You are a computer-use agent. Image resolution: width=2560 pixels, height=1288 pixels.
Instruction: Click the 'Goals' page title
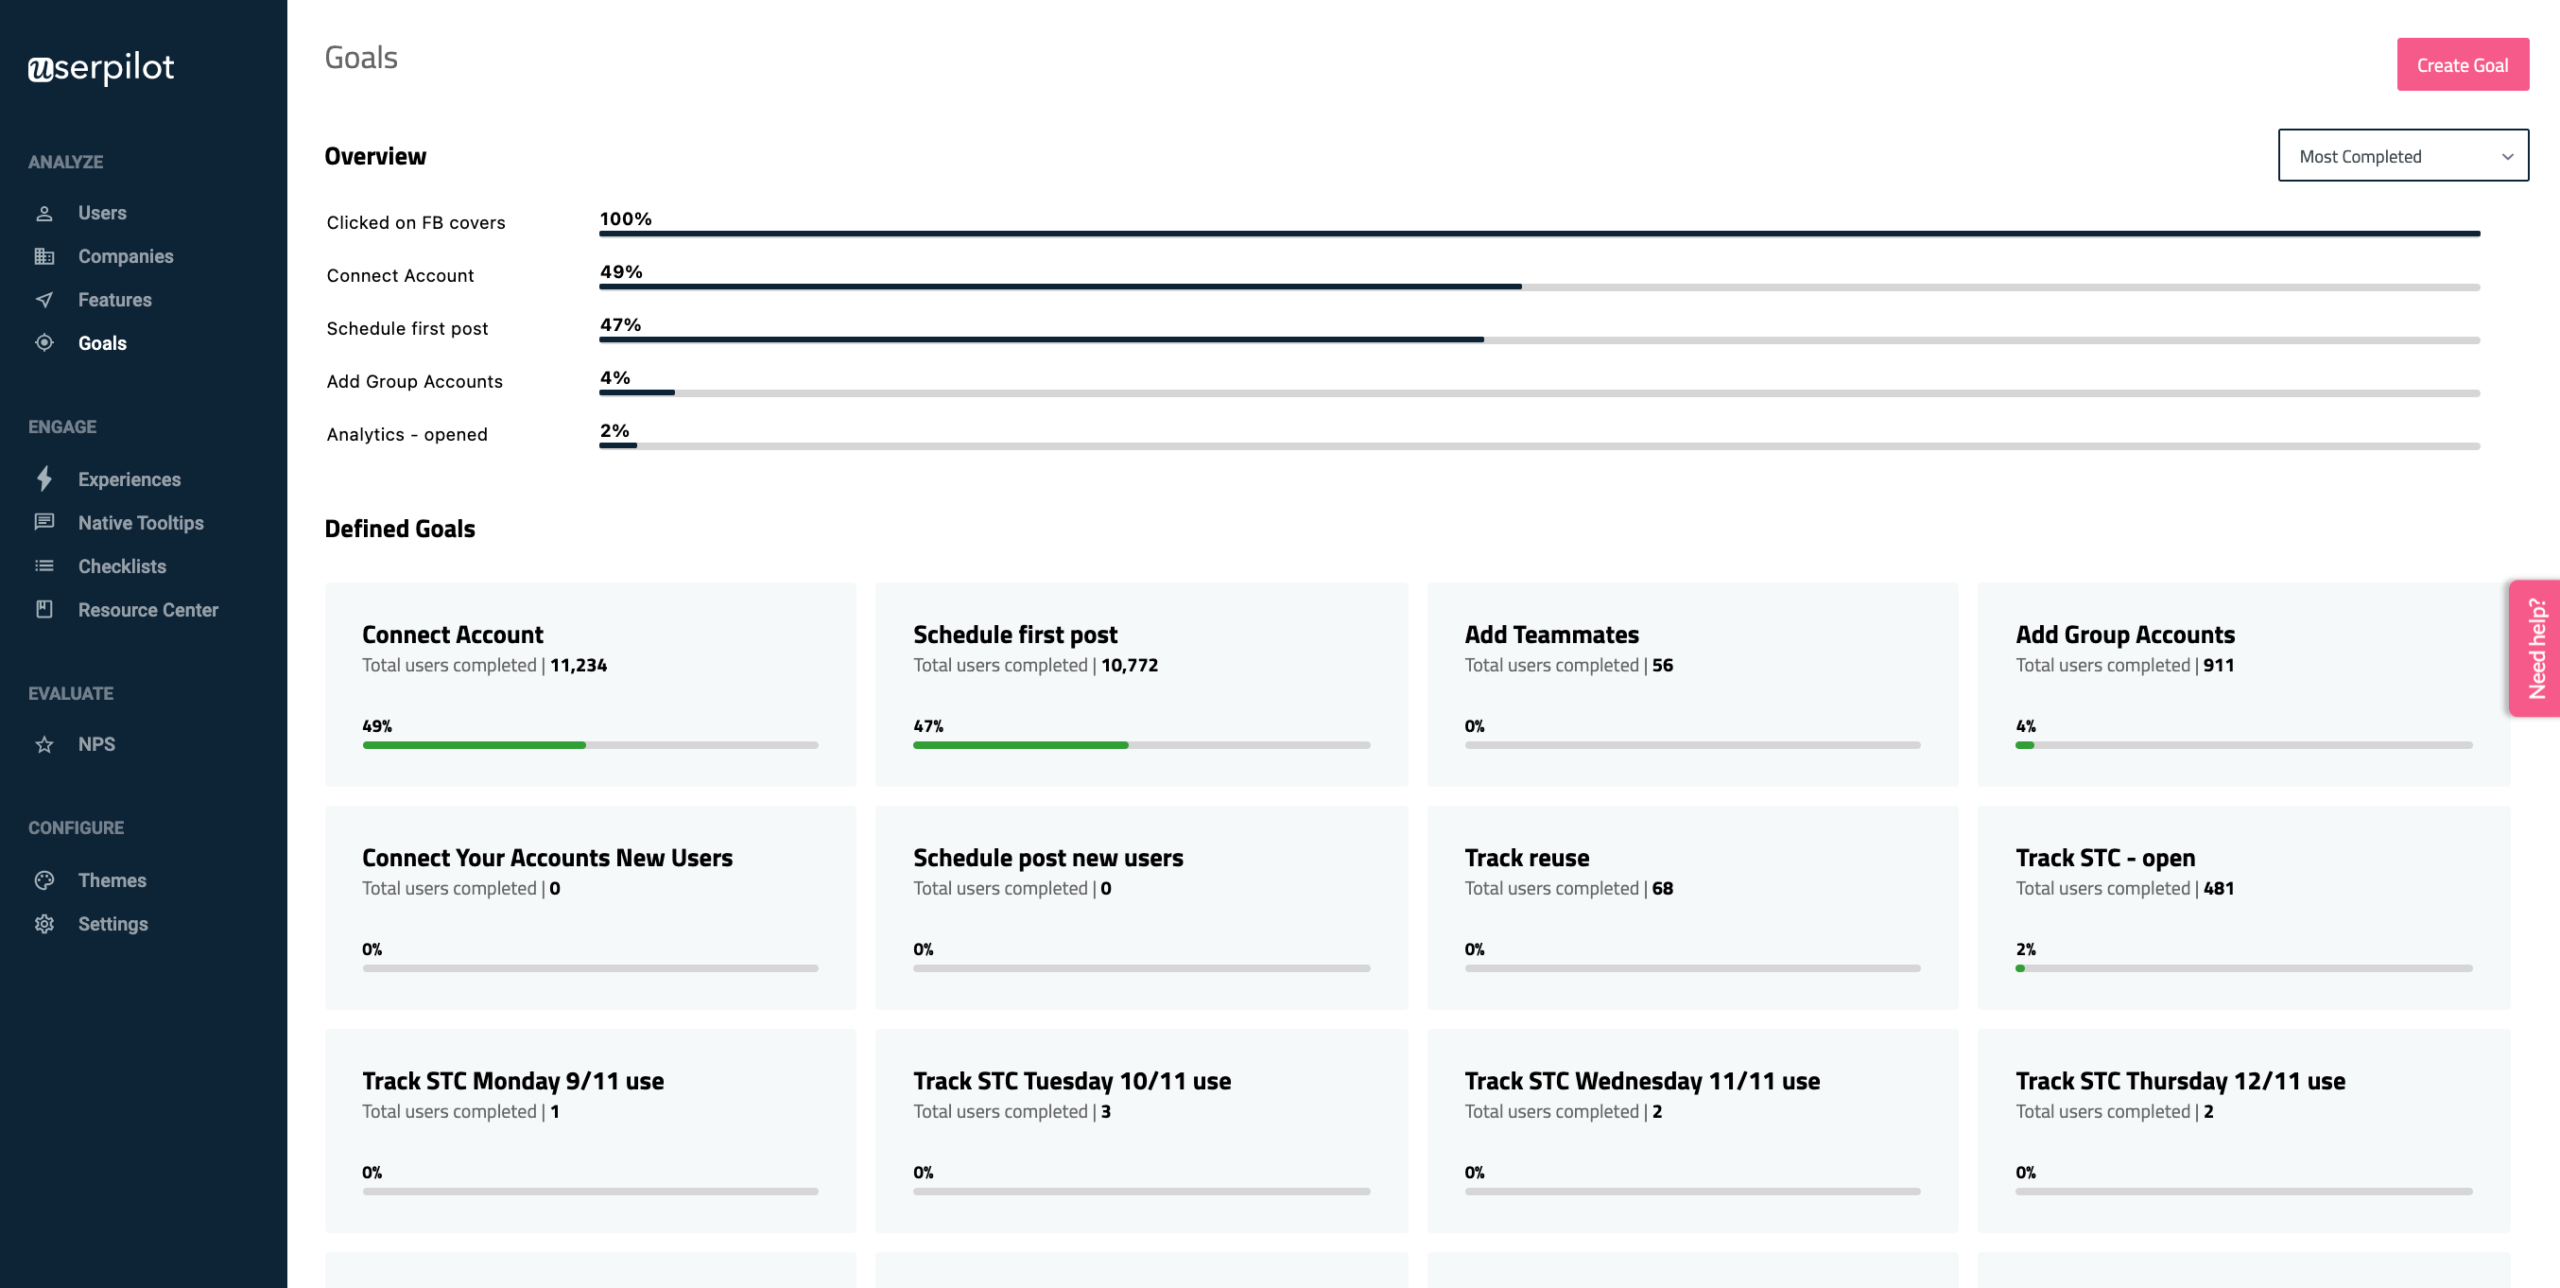pyautogui.click(x=361, y=58)
